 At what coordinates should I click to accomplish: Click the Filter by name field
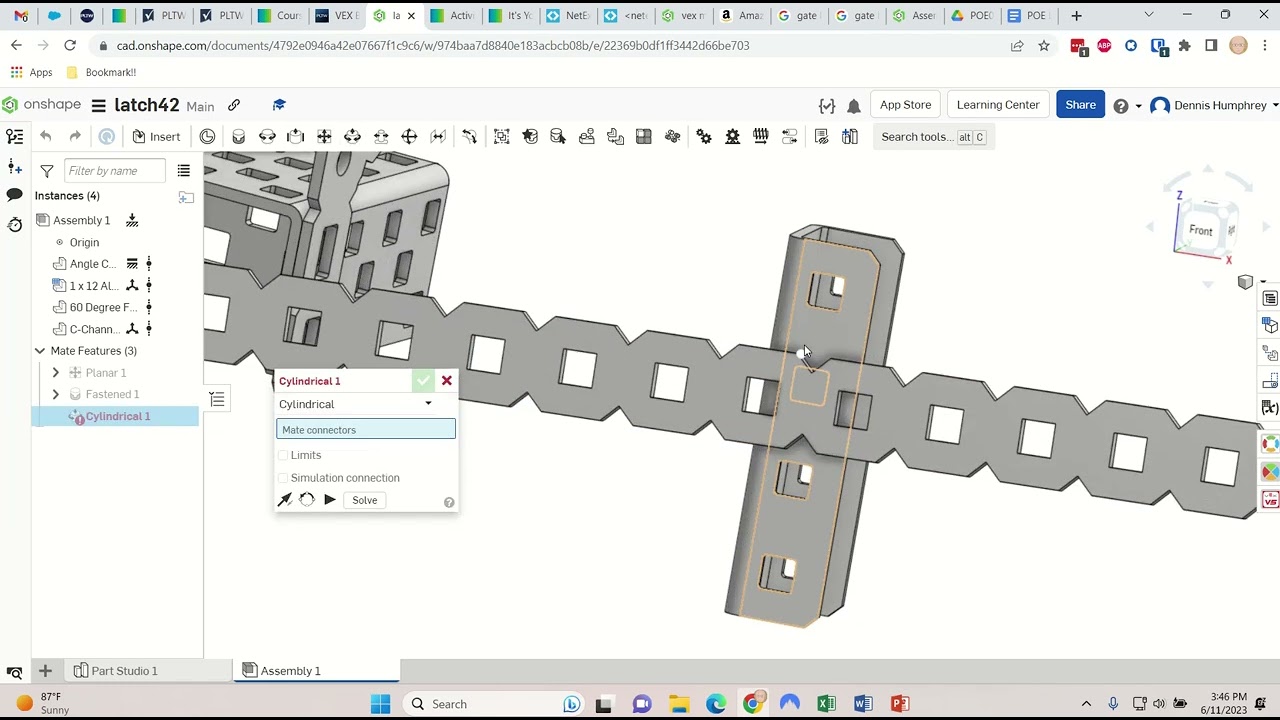point(115,171)
